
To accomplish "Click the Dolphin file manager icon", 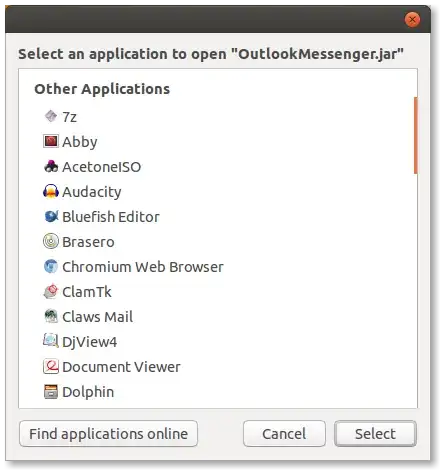I will point(51,391).
